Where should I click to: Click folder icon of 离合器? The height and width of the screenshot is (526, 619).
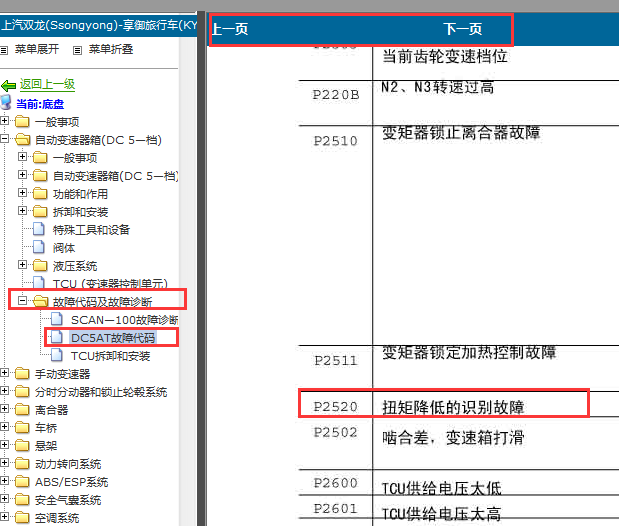22,409
